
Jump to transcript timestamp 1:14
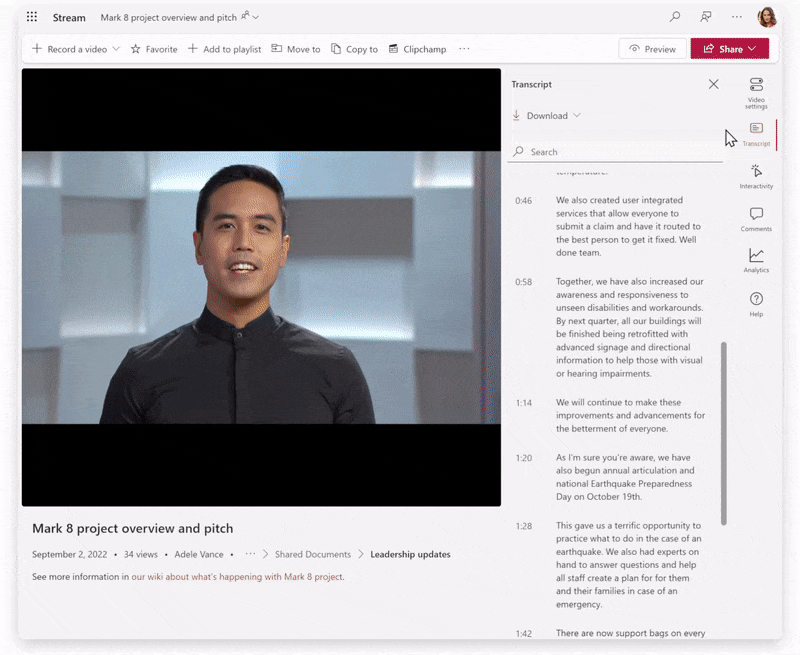click(523, 403)
